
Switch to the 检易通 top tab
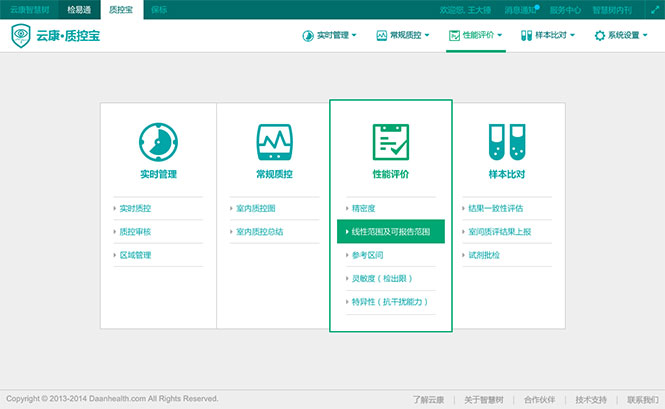tap(79, 10)
